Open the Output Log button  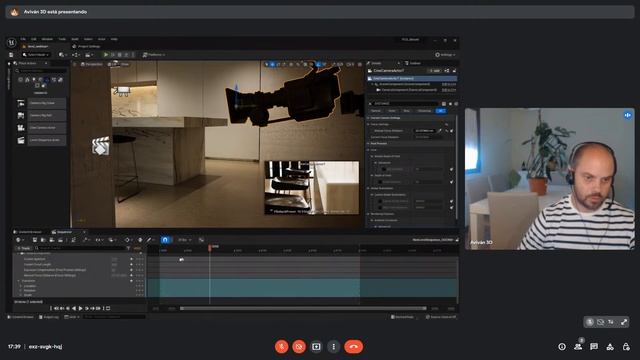tap(49, 317)
